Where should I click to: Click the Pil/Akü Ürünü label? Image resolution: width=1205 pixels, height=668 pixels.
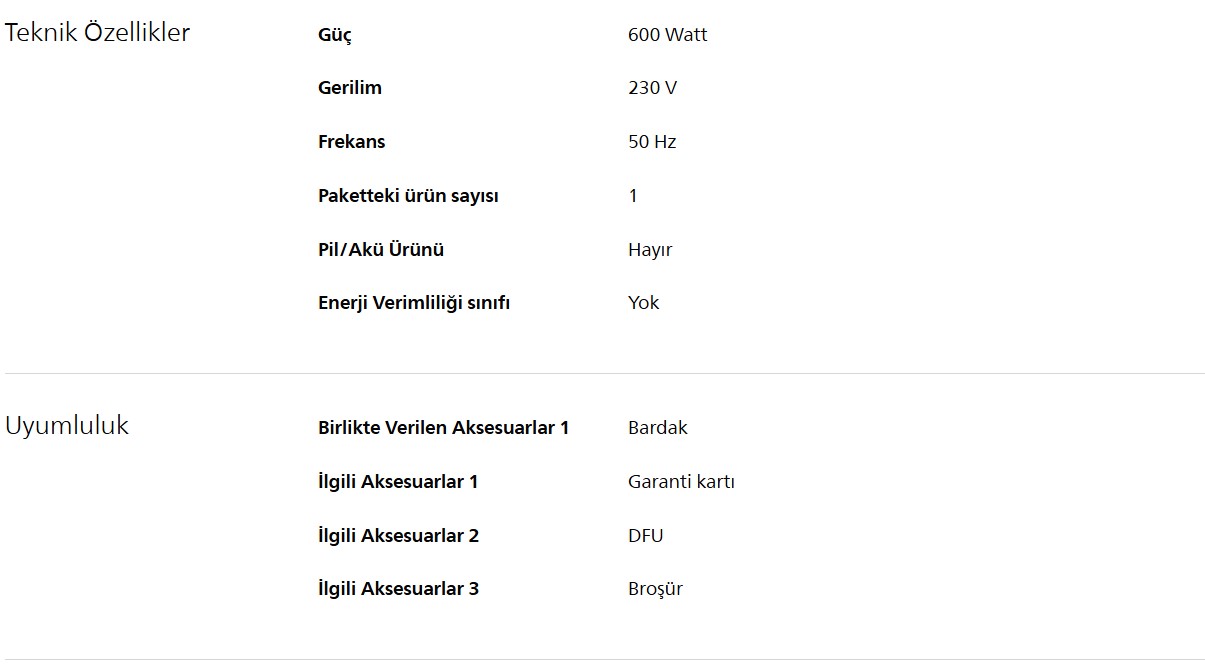tap(381, 250)
